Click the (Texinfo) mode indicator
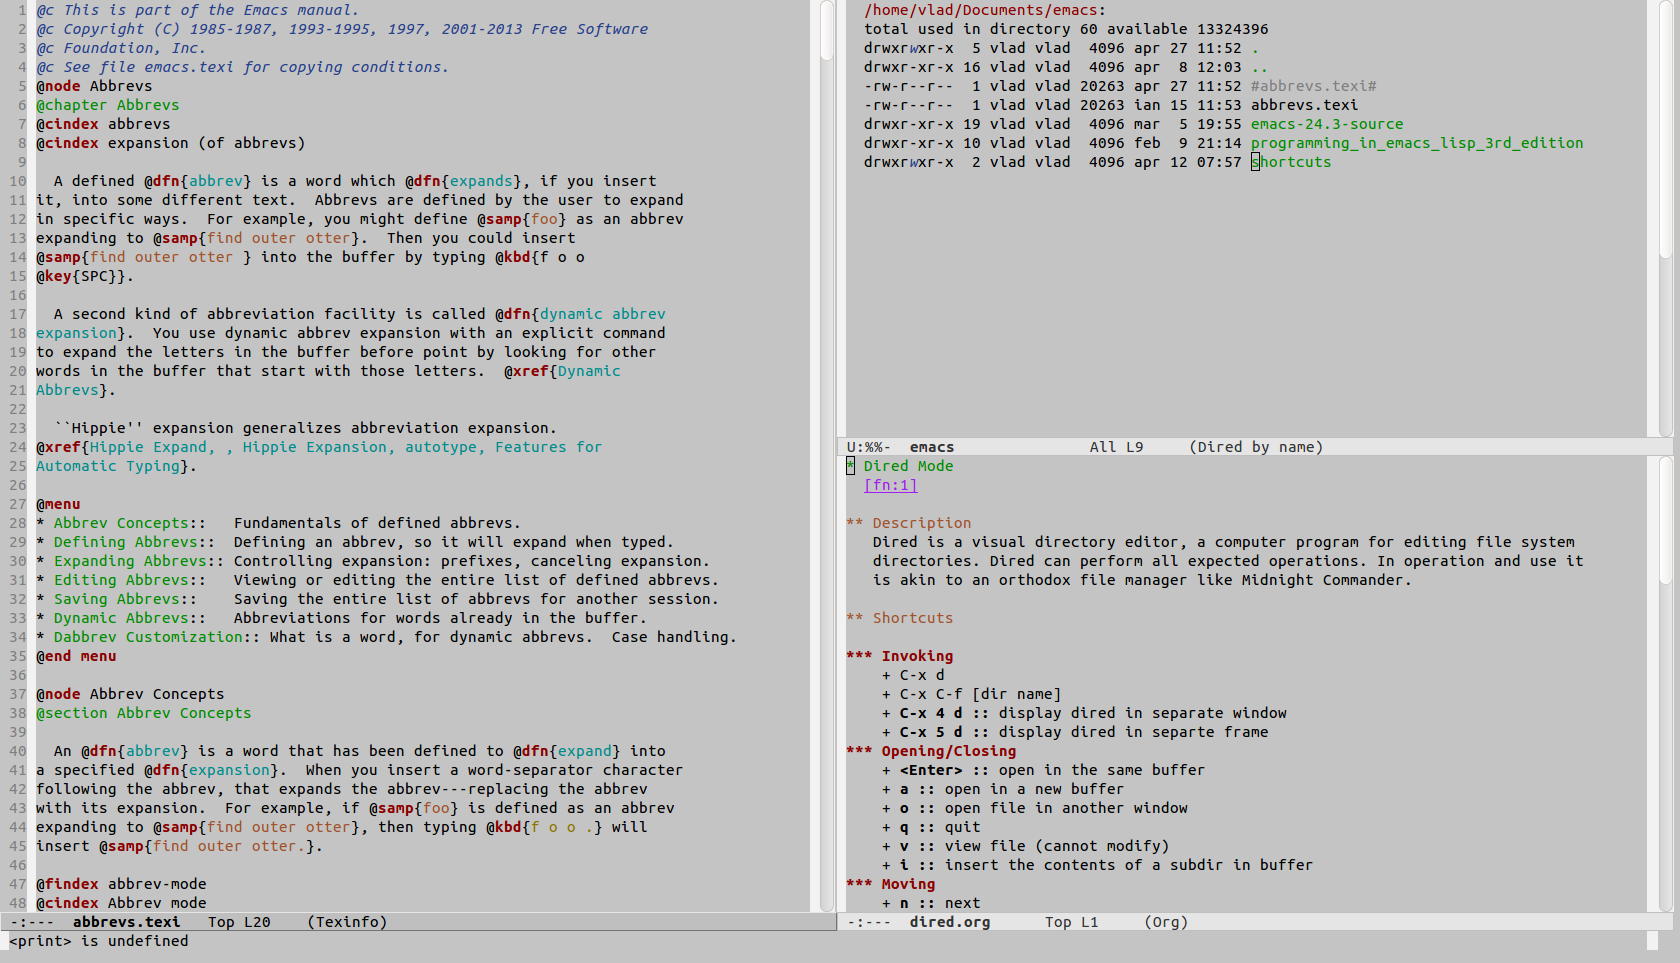 point(347,922)
